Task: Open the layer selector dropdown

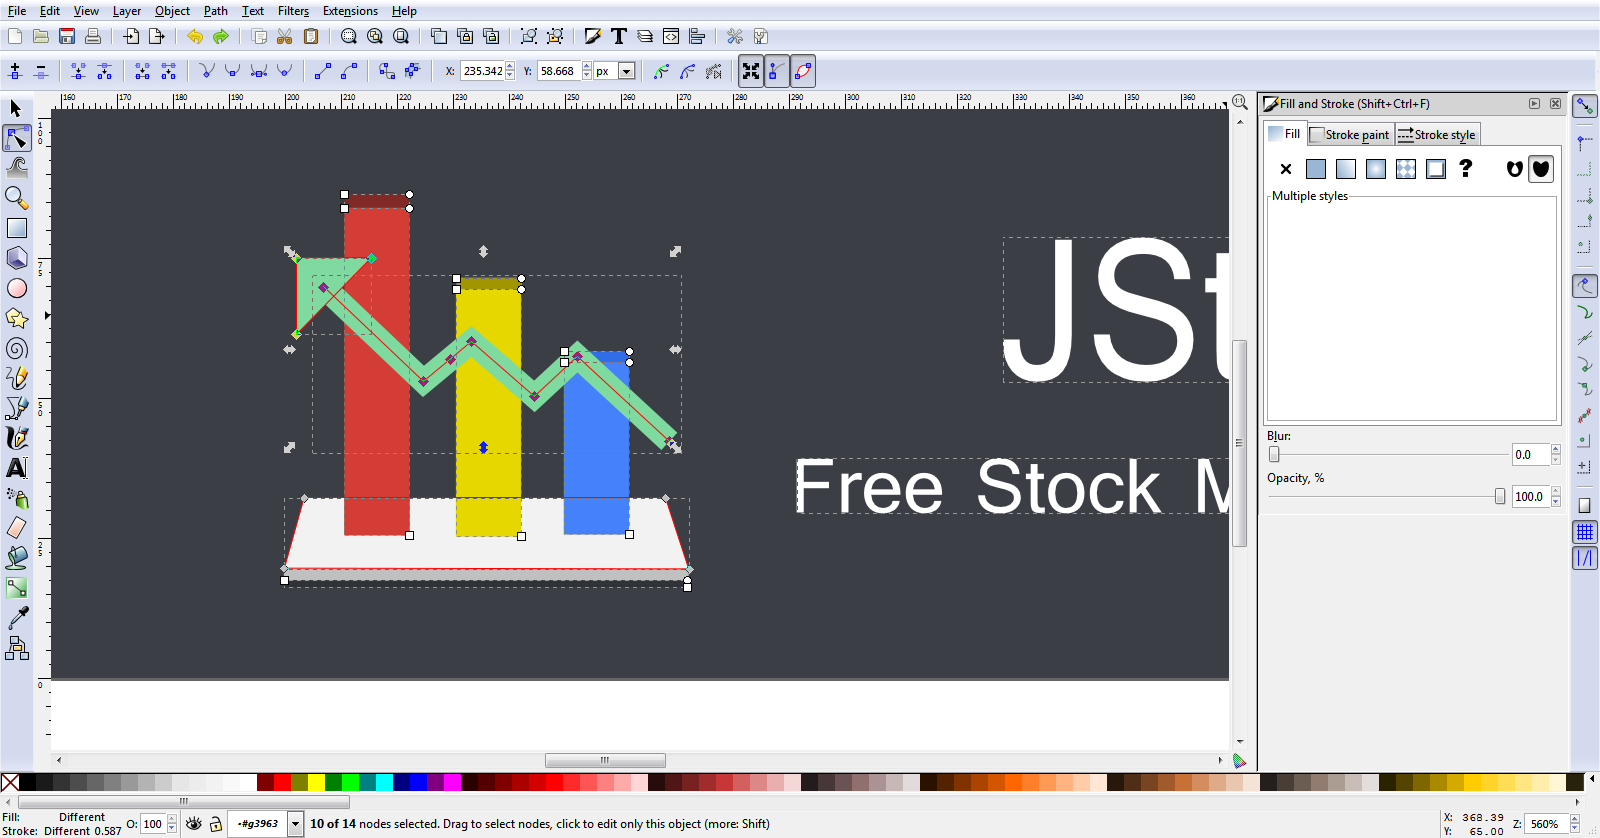Action: (x=295, y=824)
